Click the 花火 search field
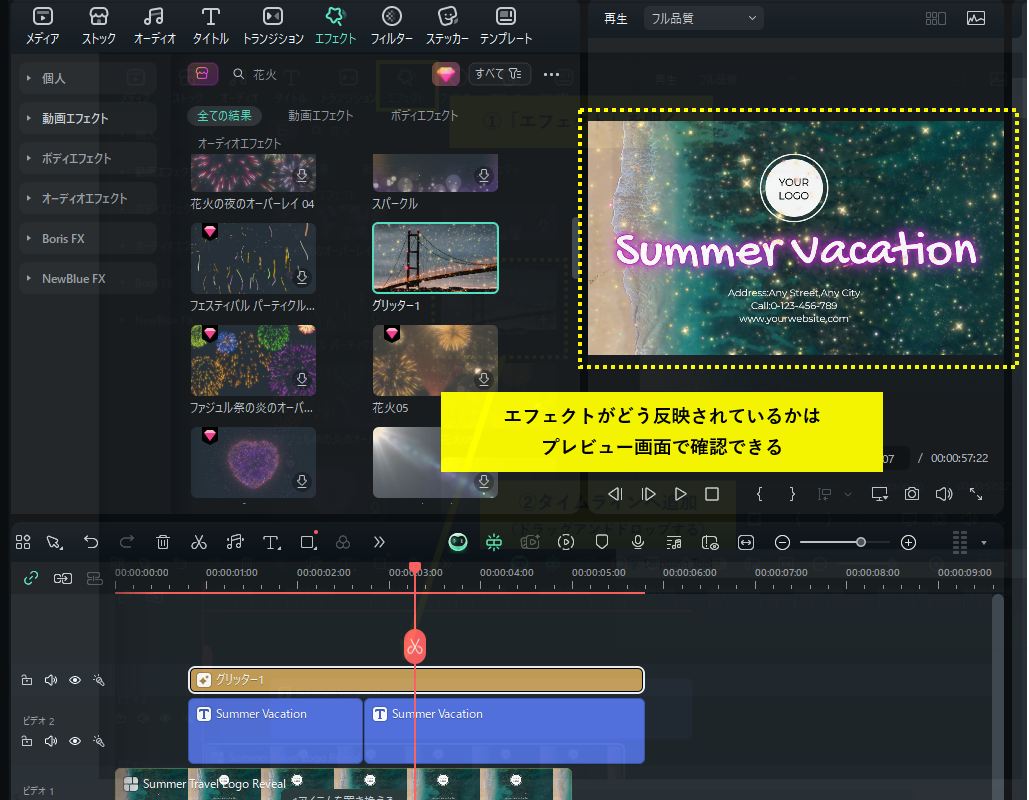 325,74
